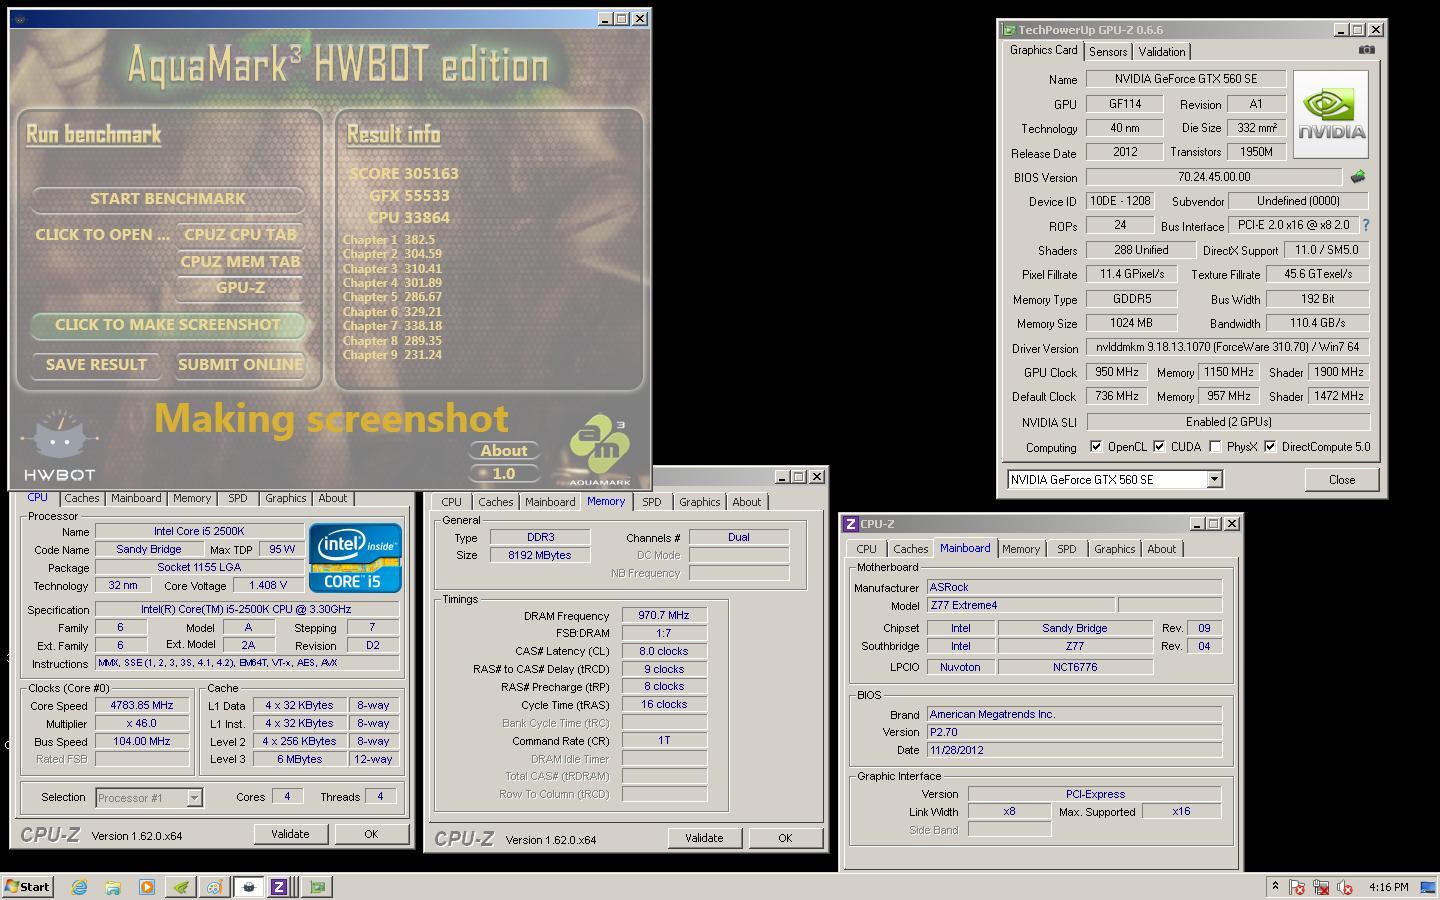The width and height of the screenshot is (1440, 900).
Task: Click the BIOS save chip icon in GPU-Z
Action: tap(1358, 177)
